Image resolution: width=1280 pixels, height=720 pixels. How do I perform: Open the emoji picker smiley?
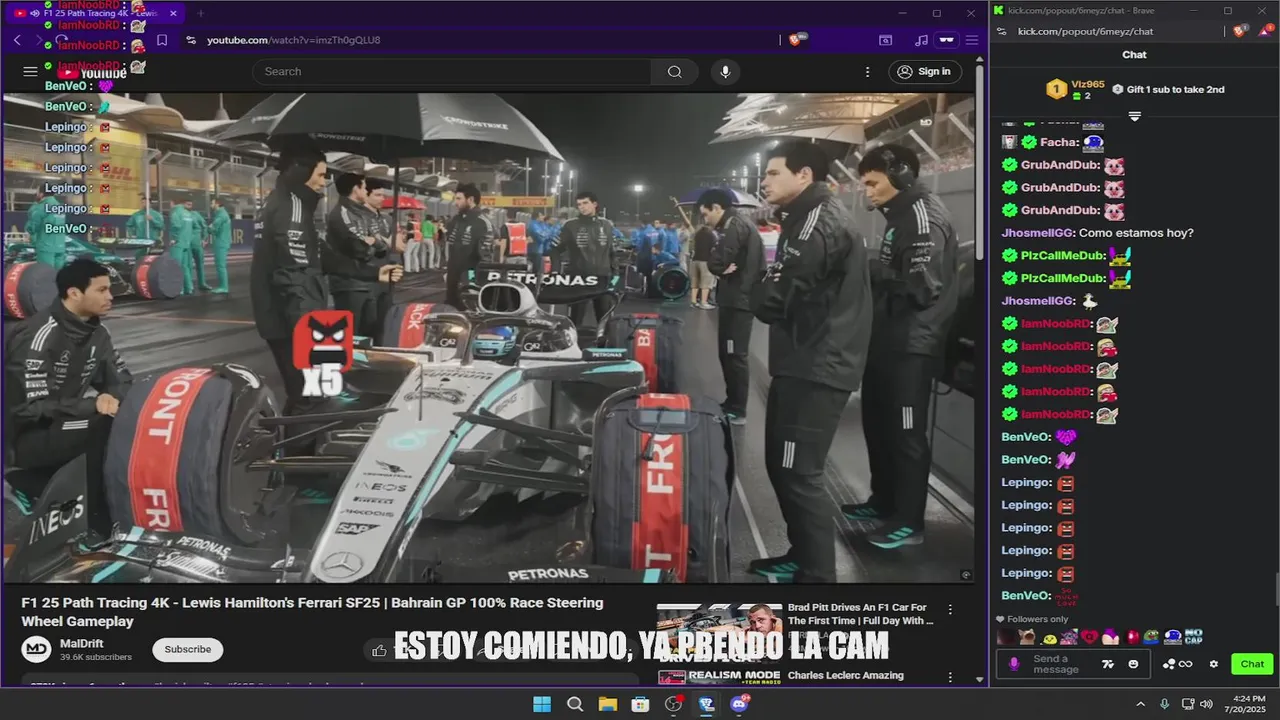tap(1133, 664)
